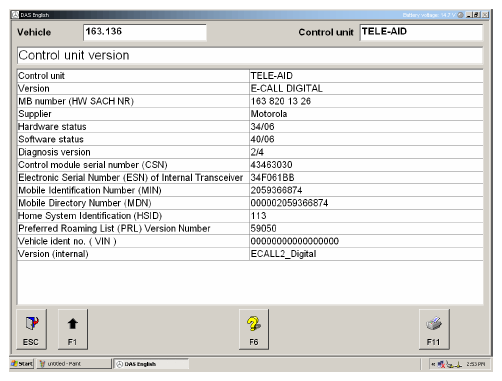Click the Version (internal) row label
502x381 pixels.
tap(53, 254)
